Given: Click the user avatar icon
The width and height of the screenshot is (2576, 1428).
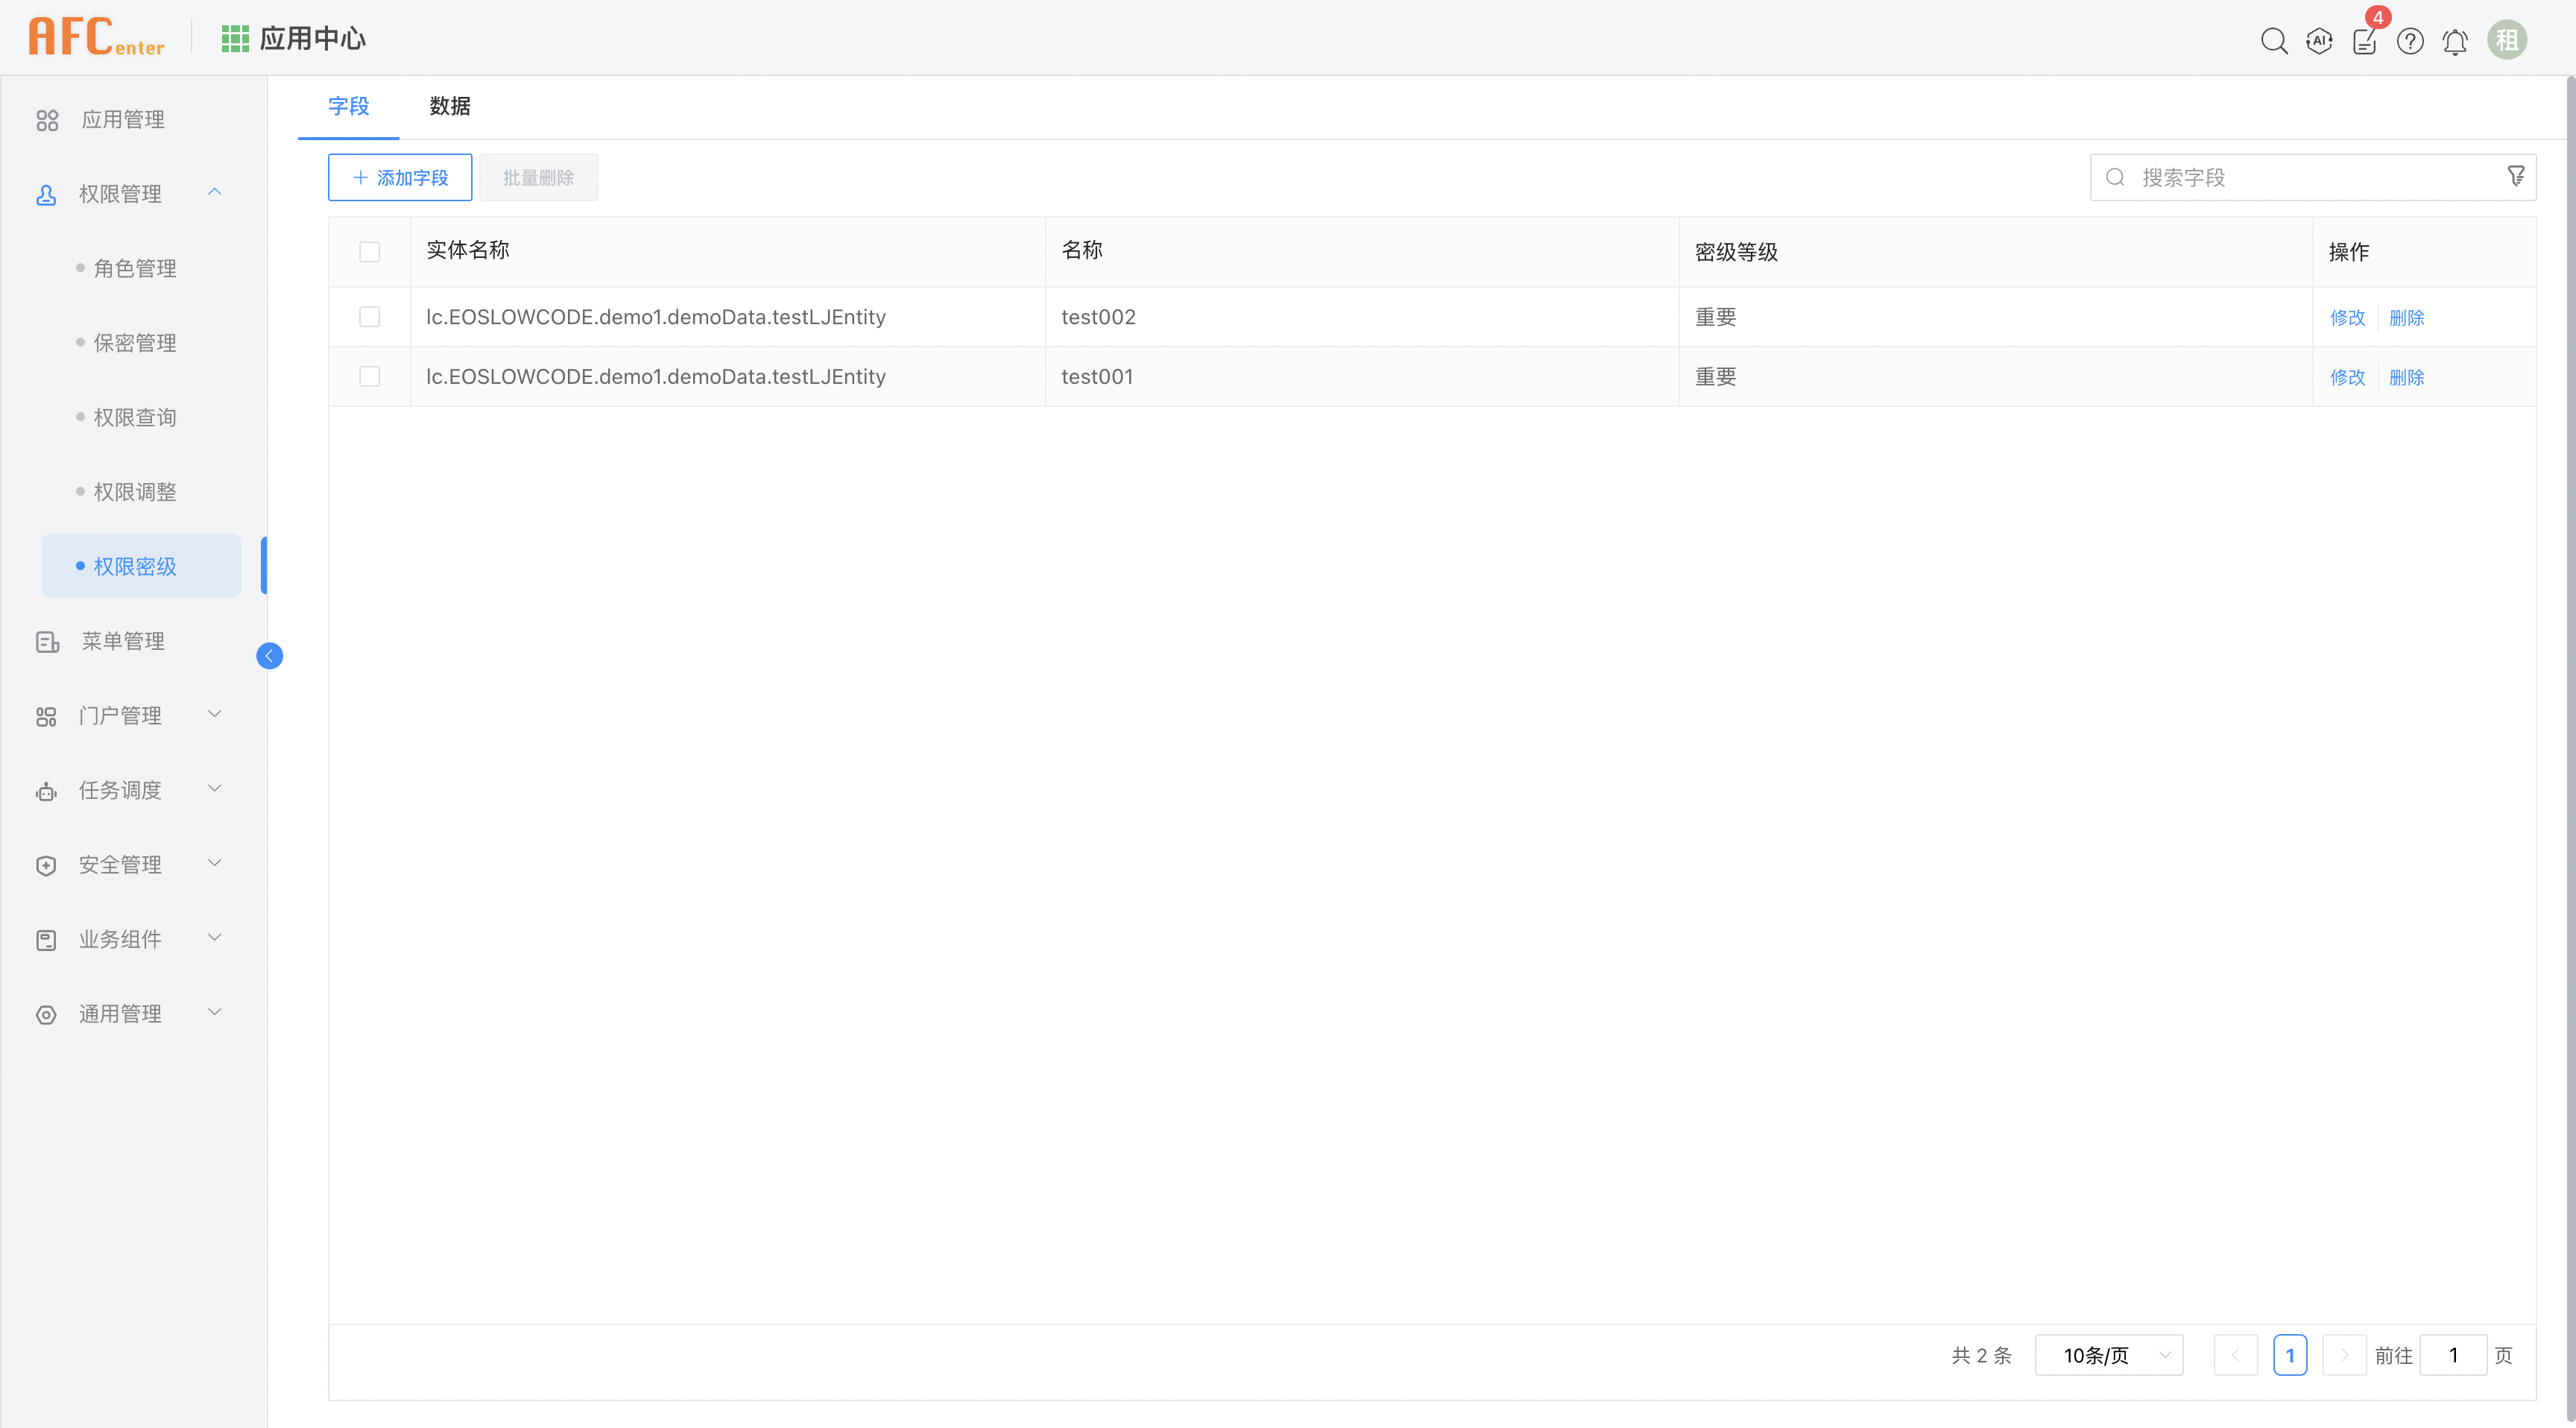Looking at the screenshot, I should [x=2506, y=40].
